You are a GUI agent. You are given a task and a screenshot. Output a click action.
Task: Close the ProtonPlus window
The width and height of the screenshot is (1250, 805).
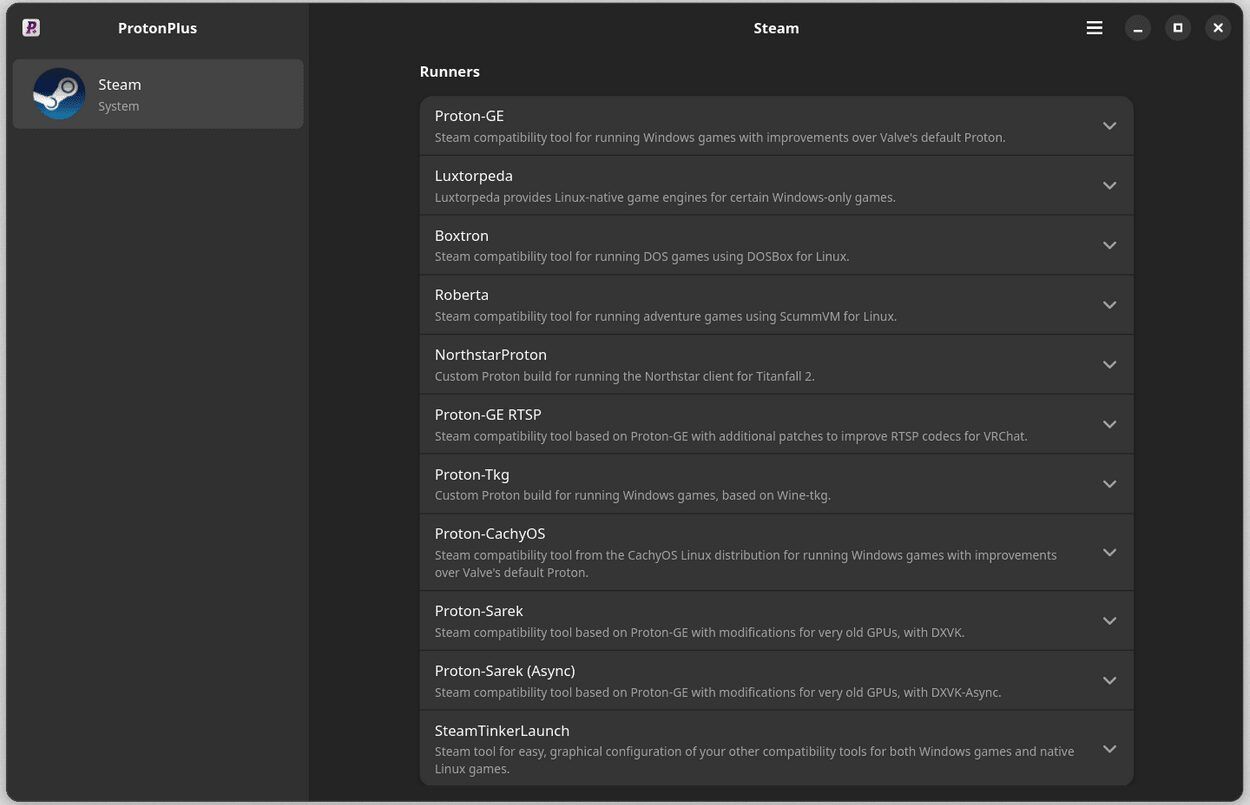pos(1218,28)
